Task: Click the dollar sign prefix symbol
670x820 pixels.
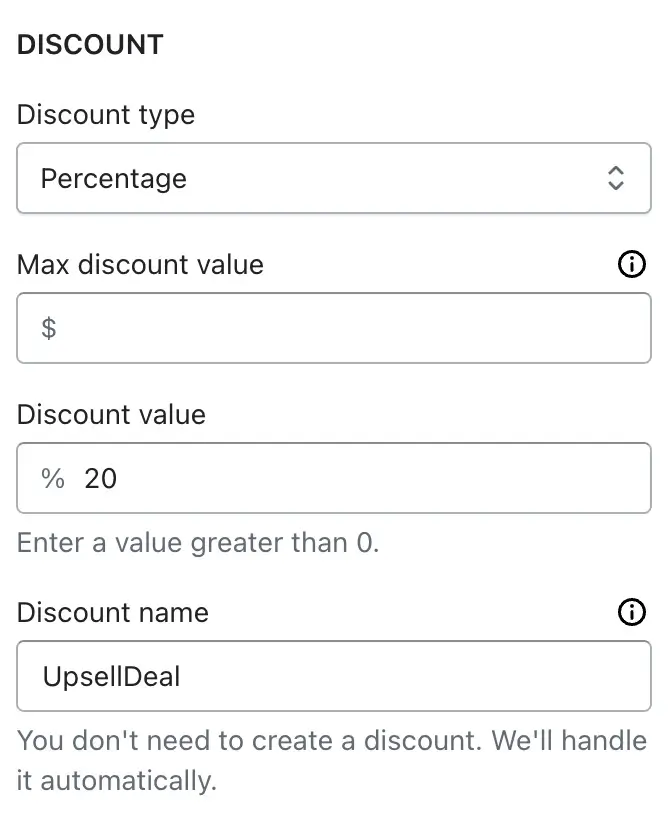Action: [x=49, y=328]
